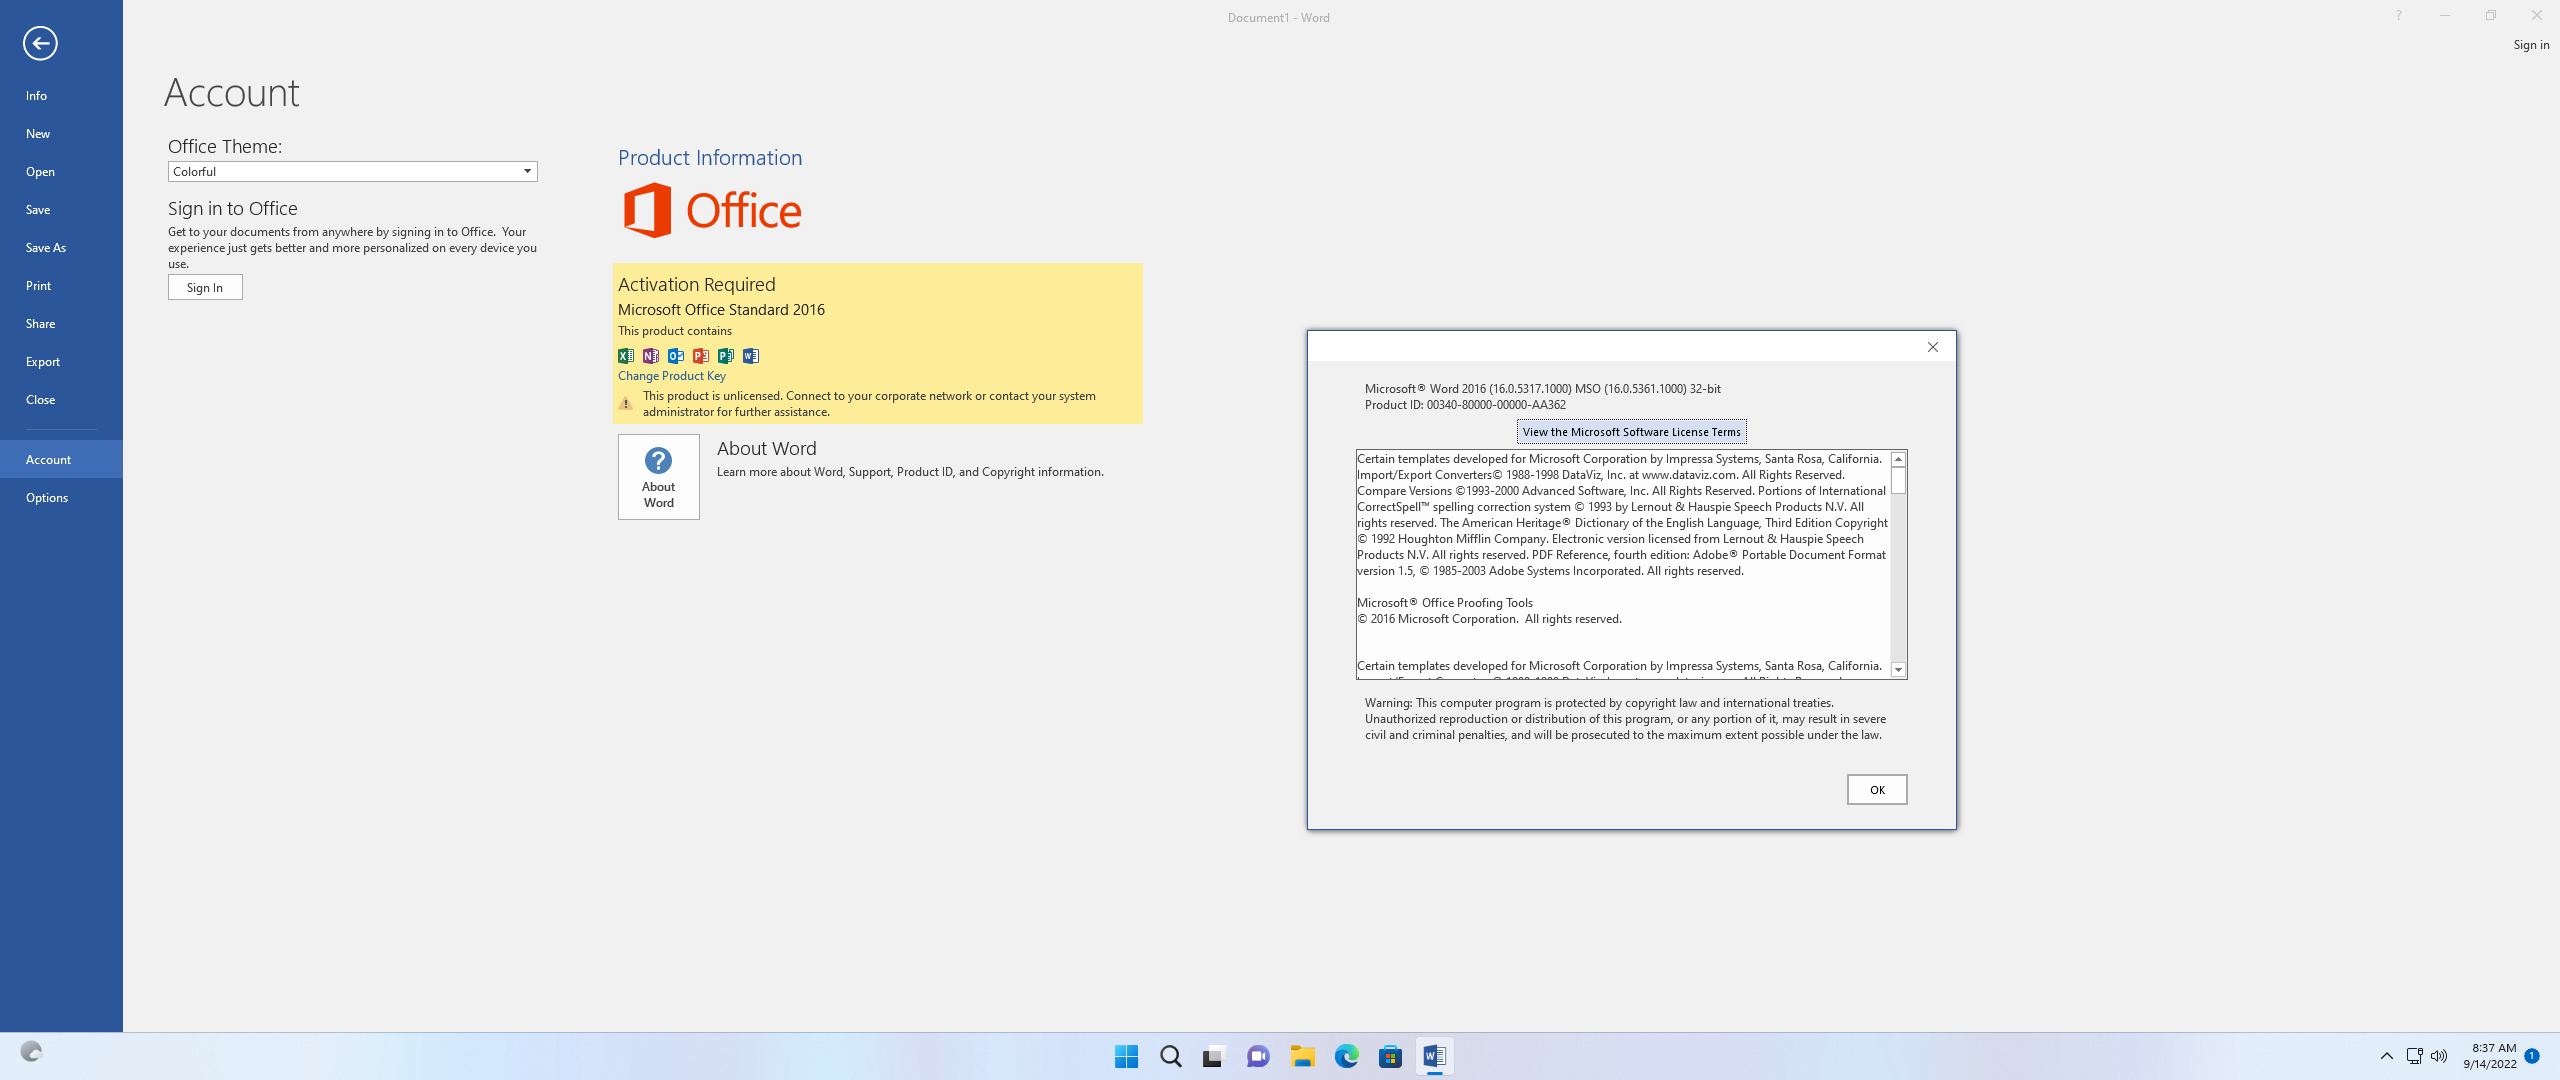Click the Sign in link at top right
This screenshot has height=1080, width=2560.
coord(2531,45)
